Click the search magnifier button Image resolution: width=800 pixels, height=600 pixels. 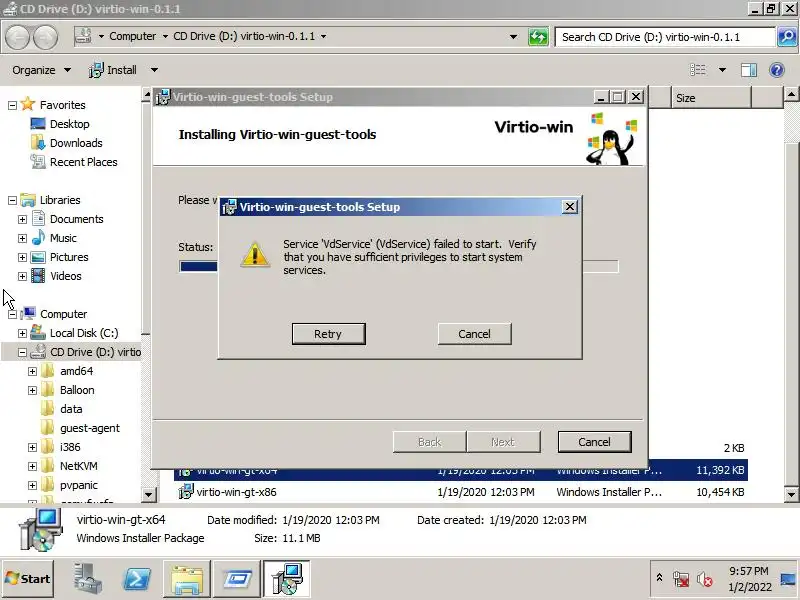787,37
